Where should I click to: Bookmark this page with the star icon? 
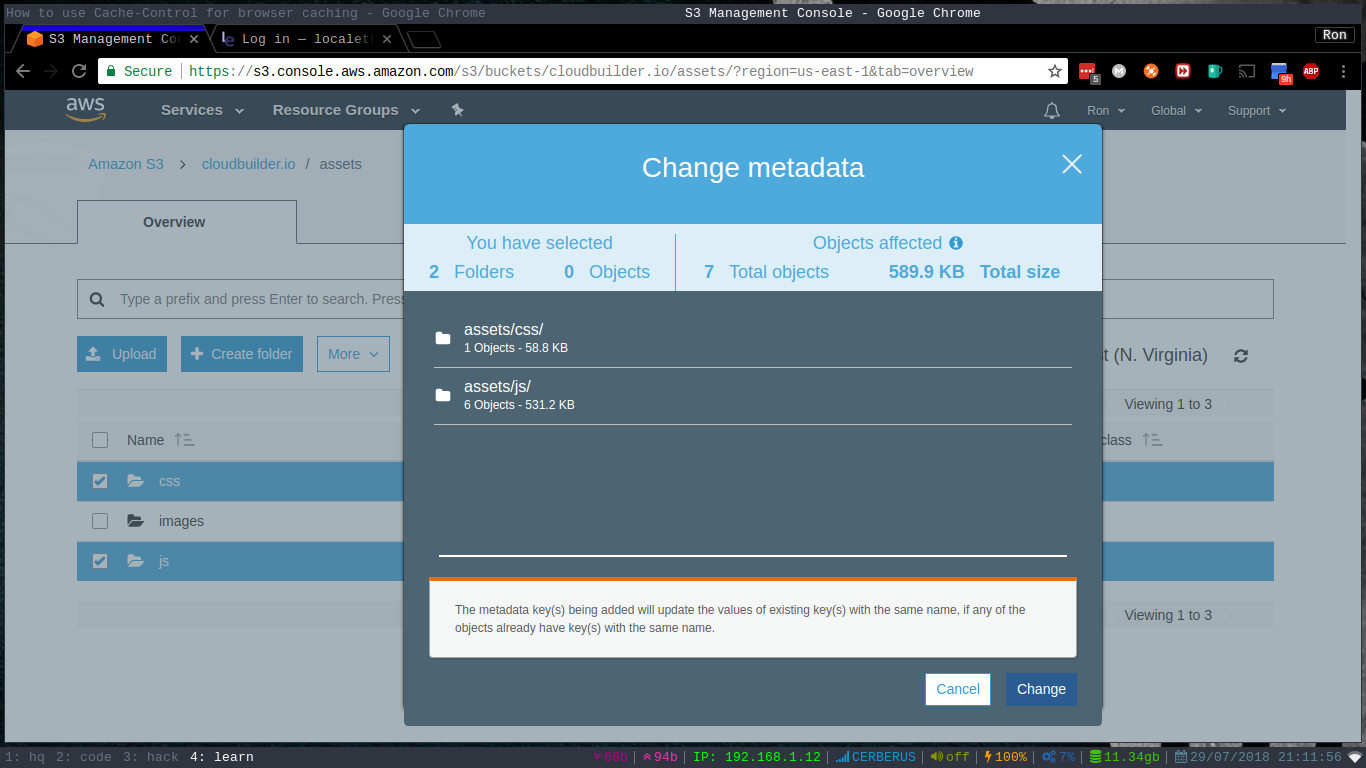pos(1054,71)
